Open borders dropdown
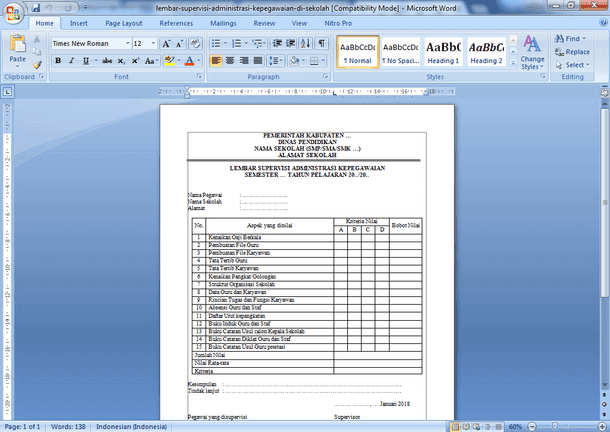 coord(323,61)
